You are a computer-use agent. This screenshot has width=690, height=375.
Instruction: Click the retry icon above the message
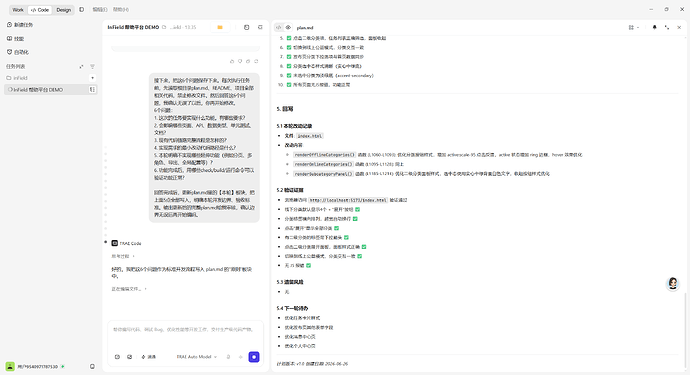[x=256, y=61]
